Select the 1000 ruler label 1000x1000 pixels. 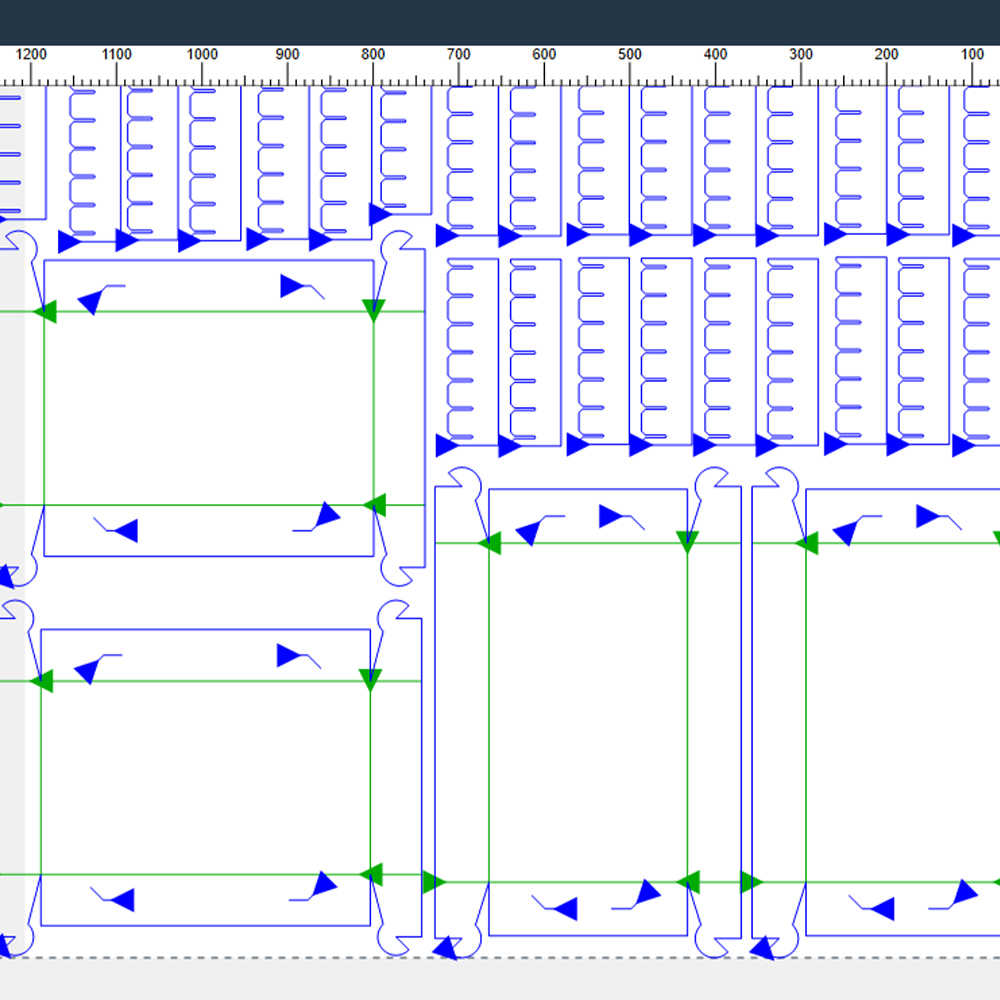(x=202, y=54)
